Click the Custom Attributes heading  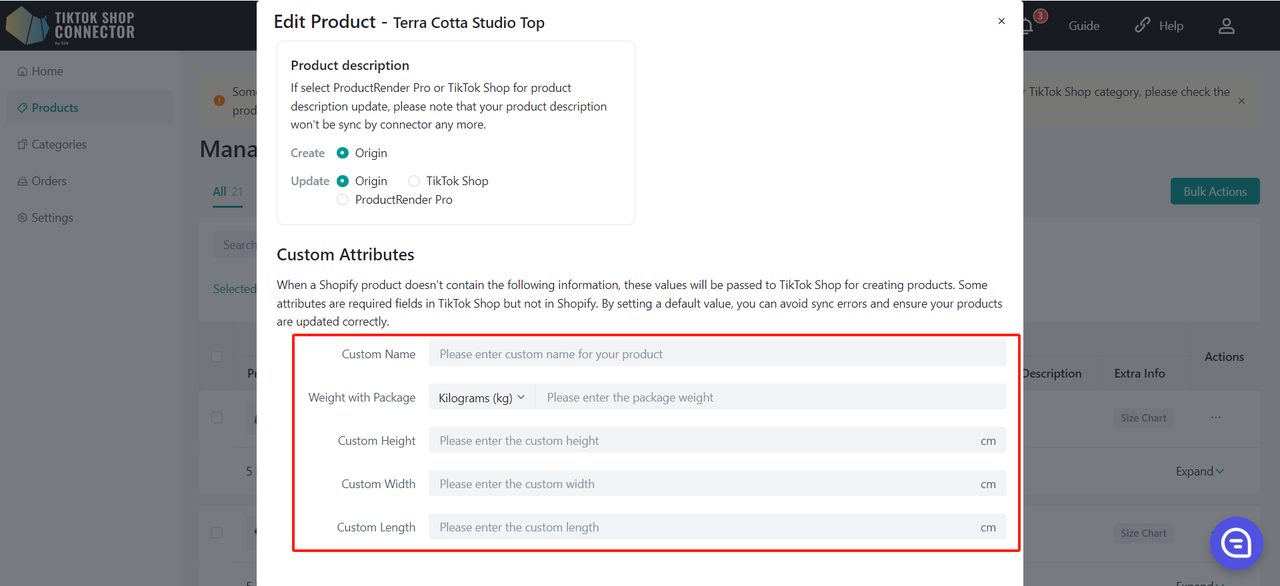point(345,255)
